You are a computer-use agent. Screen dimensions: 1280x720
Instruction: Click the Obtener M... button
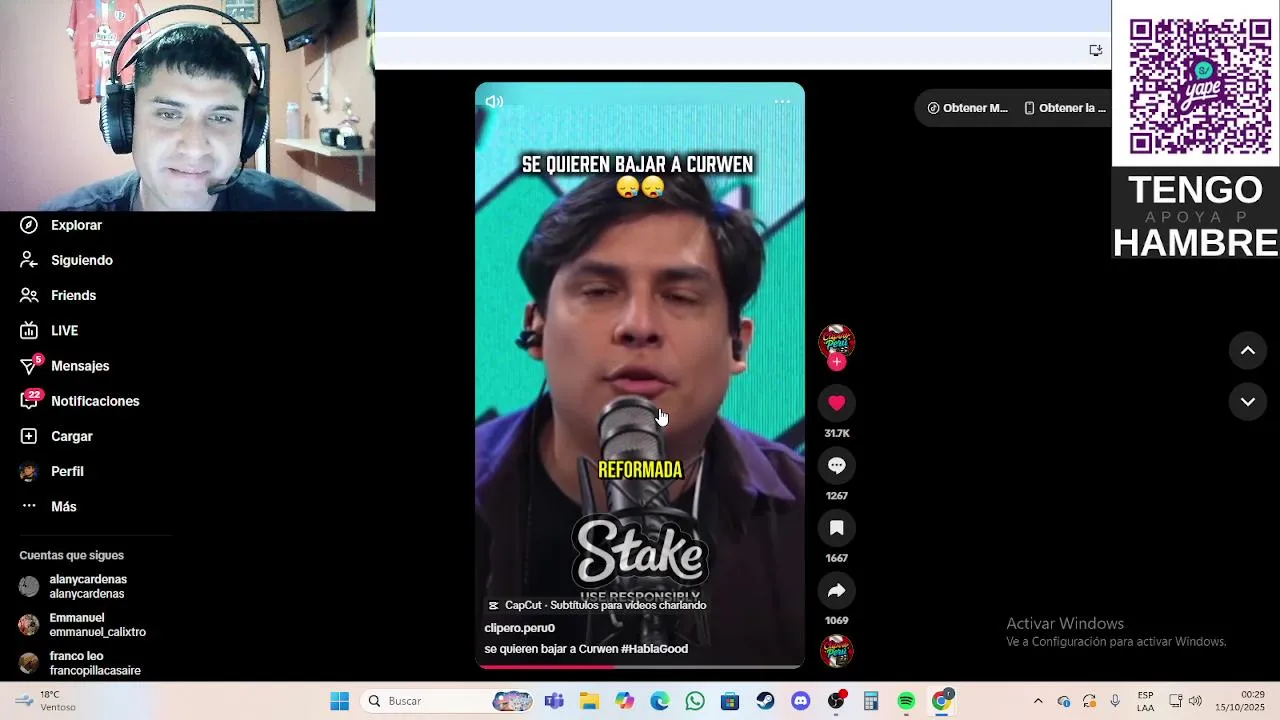967,108
